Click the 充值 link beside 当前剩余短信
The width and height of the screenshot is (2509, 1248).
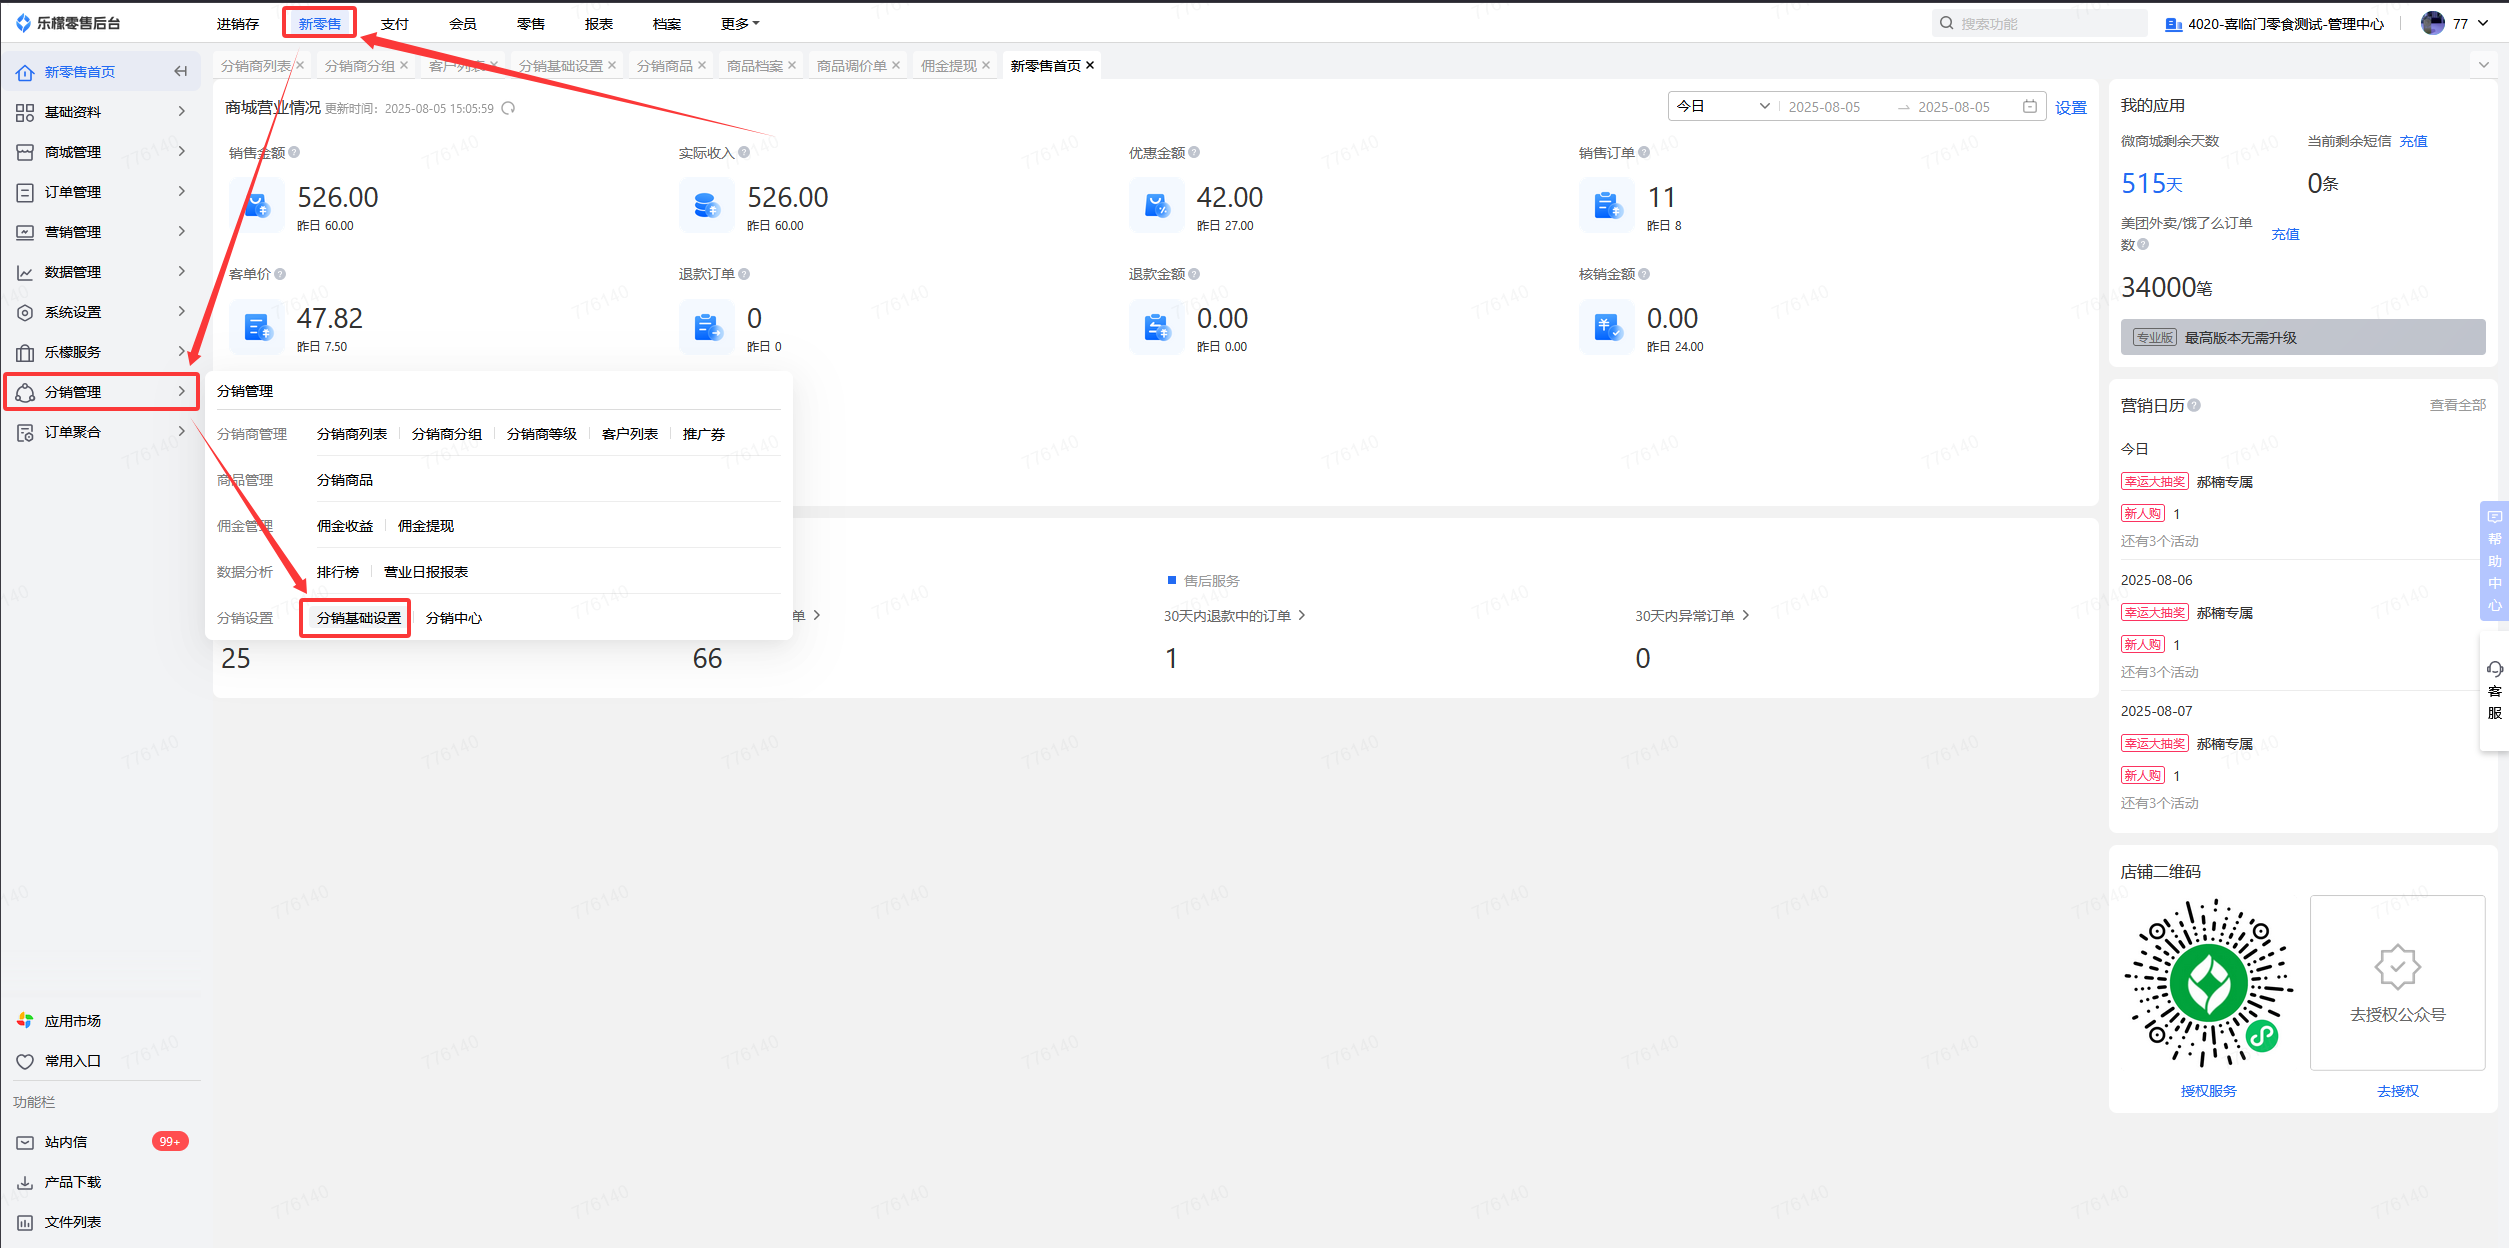pos(2413,141)
